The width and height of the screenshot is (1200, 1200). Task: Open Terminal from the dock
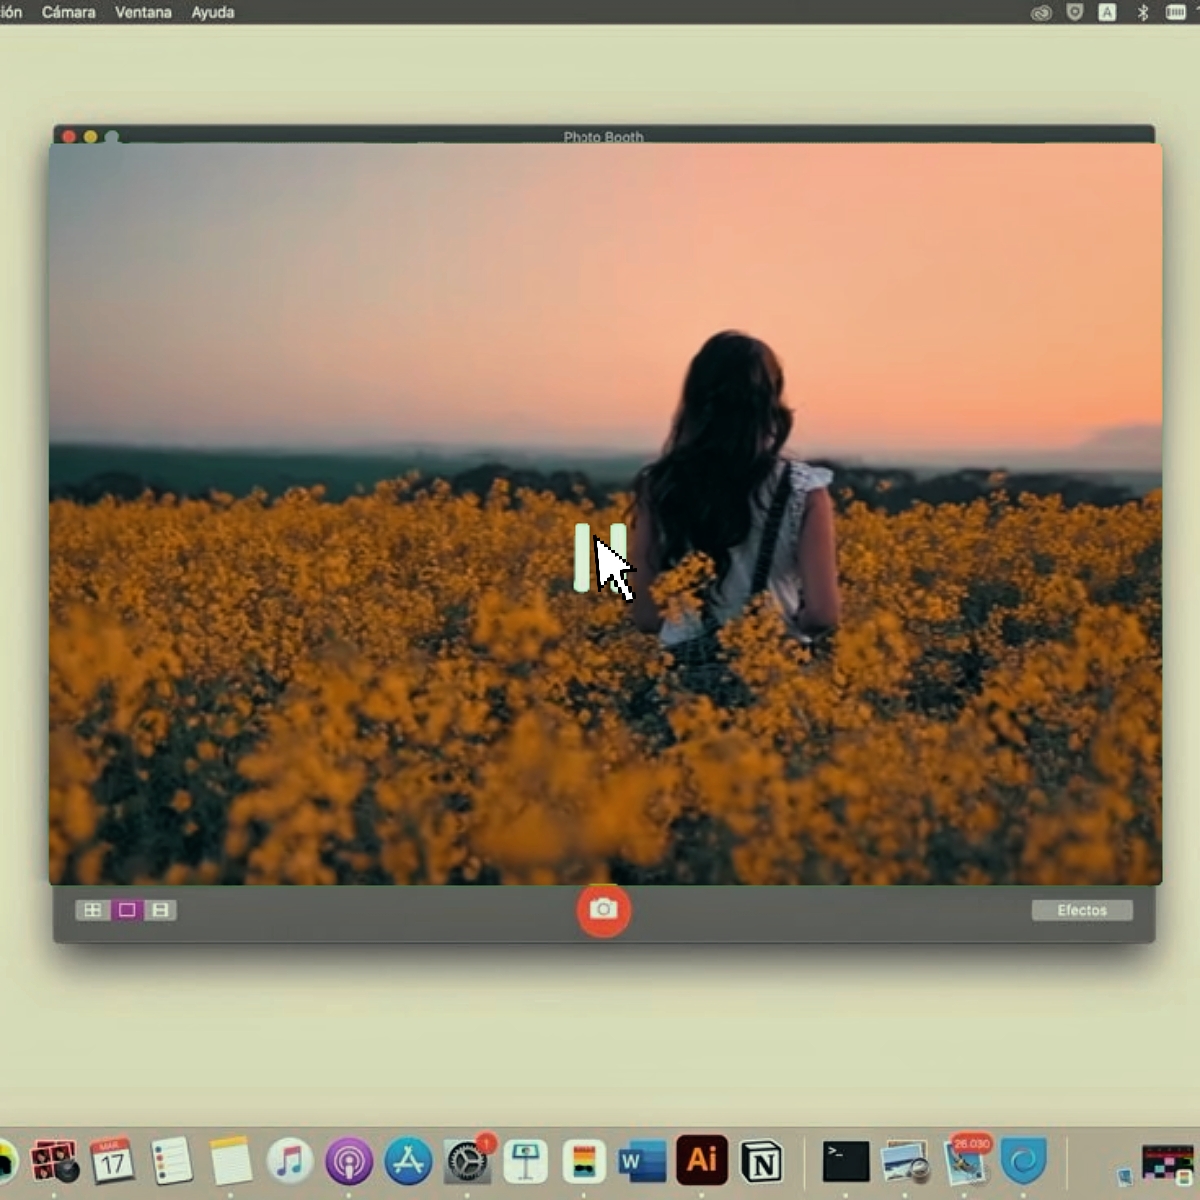pos(845,1162)
